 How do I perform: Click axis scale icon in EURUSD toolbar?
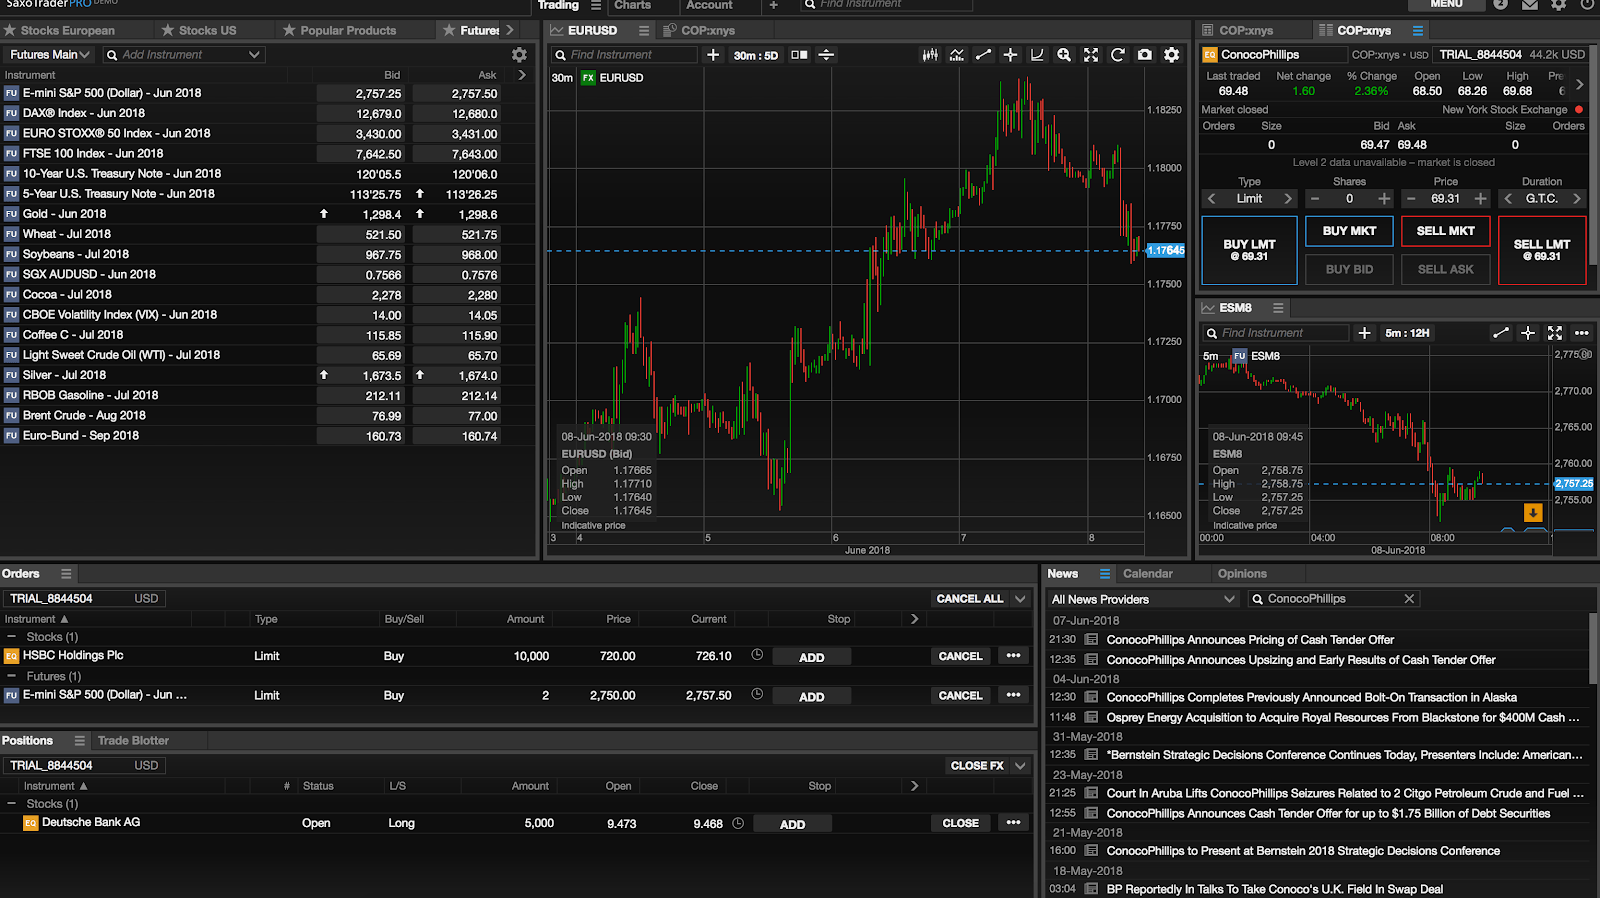pos(1037,55)
